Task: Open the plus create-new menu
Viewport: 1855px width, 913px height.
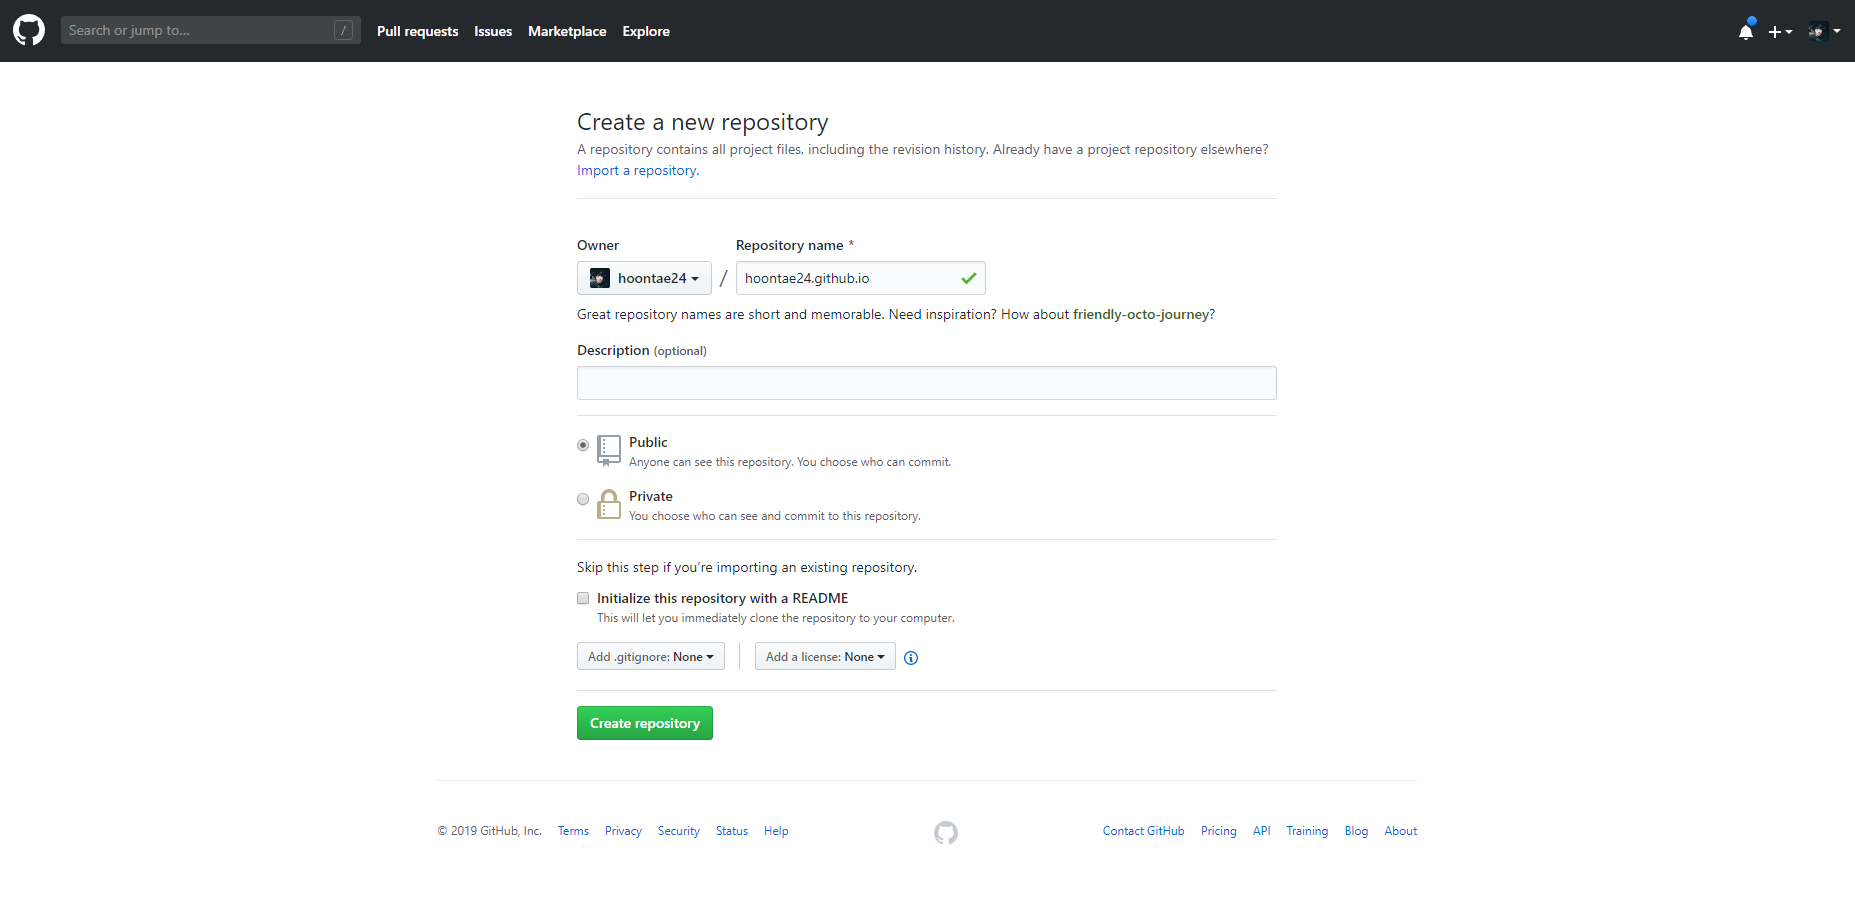Action: [1780, 32]
